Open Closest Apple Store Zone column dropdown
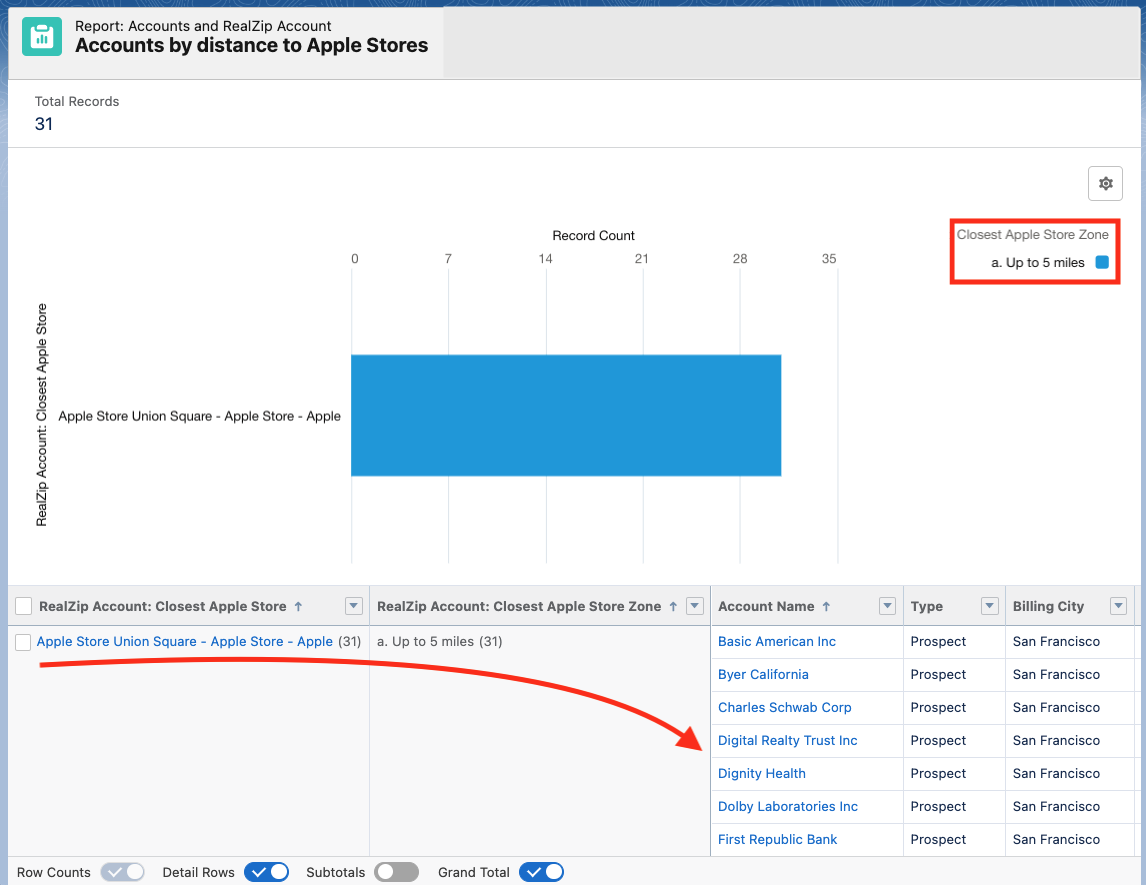The height and width of the screenshot is (885, 1146). pyautogui.click(x=695, y=606)
